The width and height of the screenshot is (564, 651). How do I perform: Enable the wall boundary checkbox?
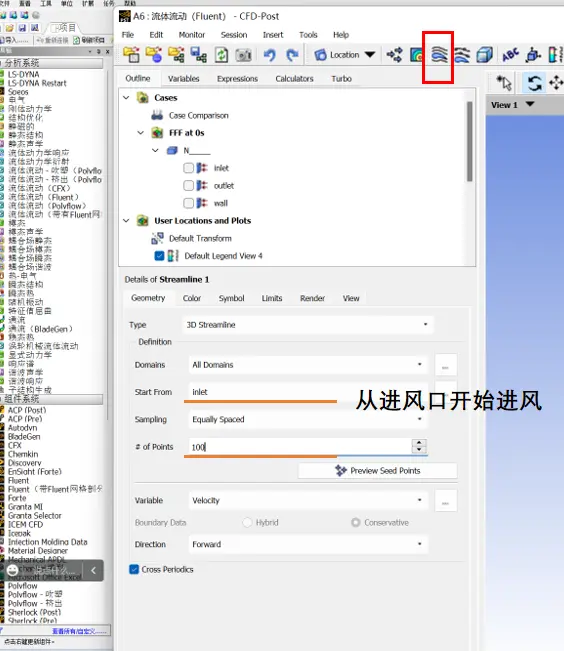pyautogui.click(x=189, y=203)
